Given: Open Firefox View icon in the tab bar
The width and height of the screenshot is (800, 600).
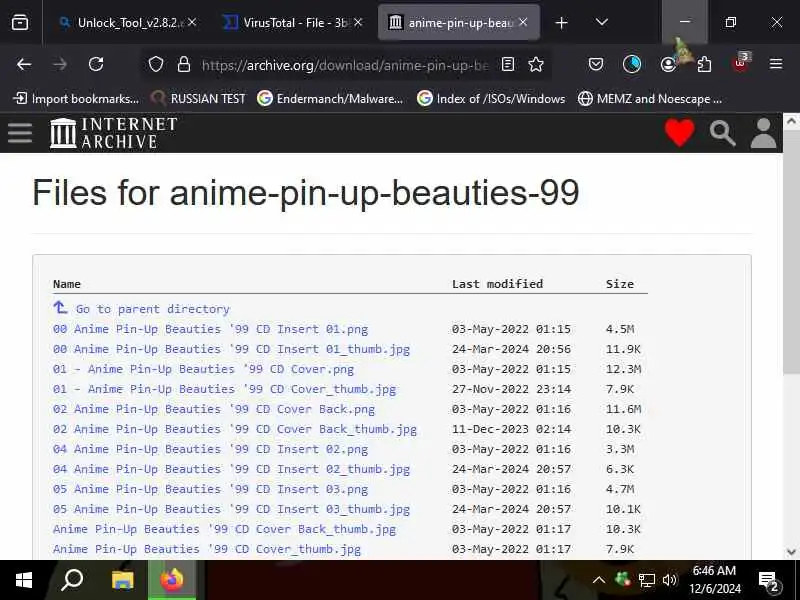Looking at the screenshot, I should pos(20,22).
